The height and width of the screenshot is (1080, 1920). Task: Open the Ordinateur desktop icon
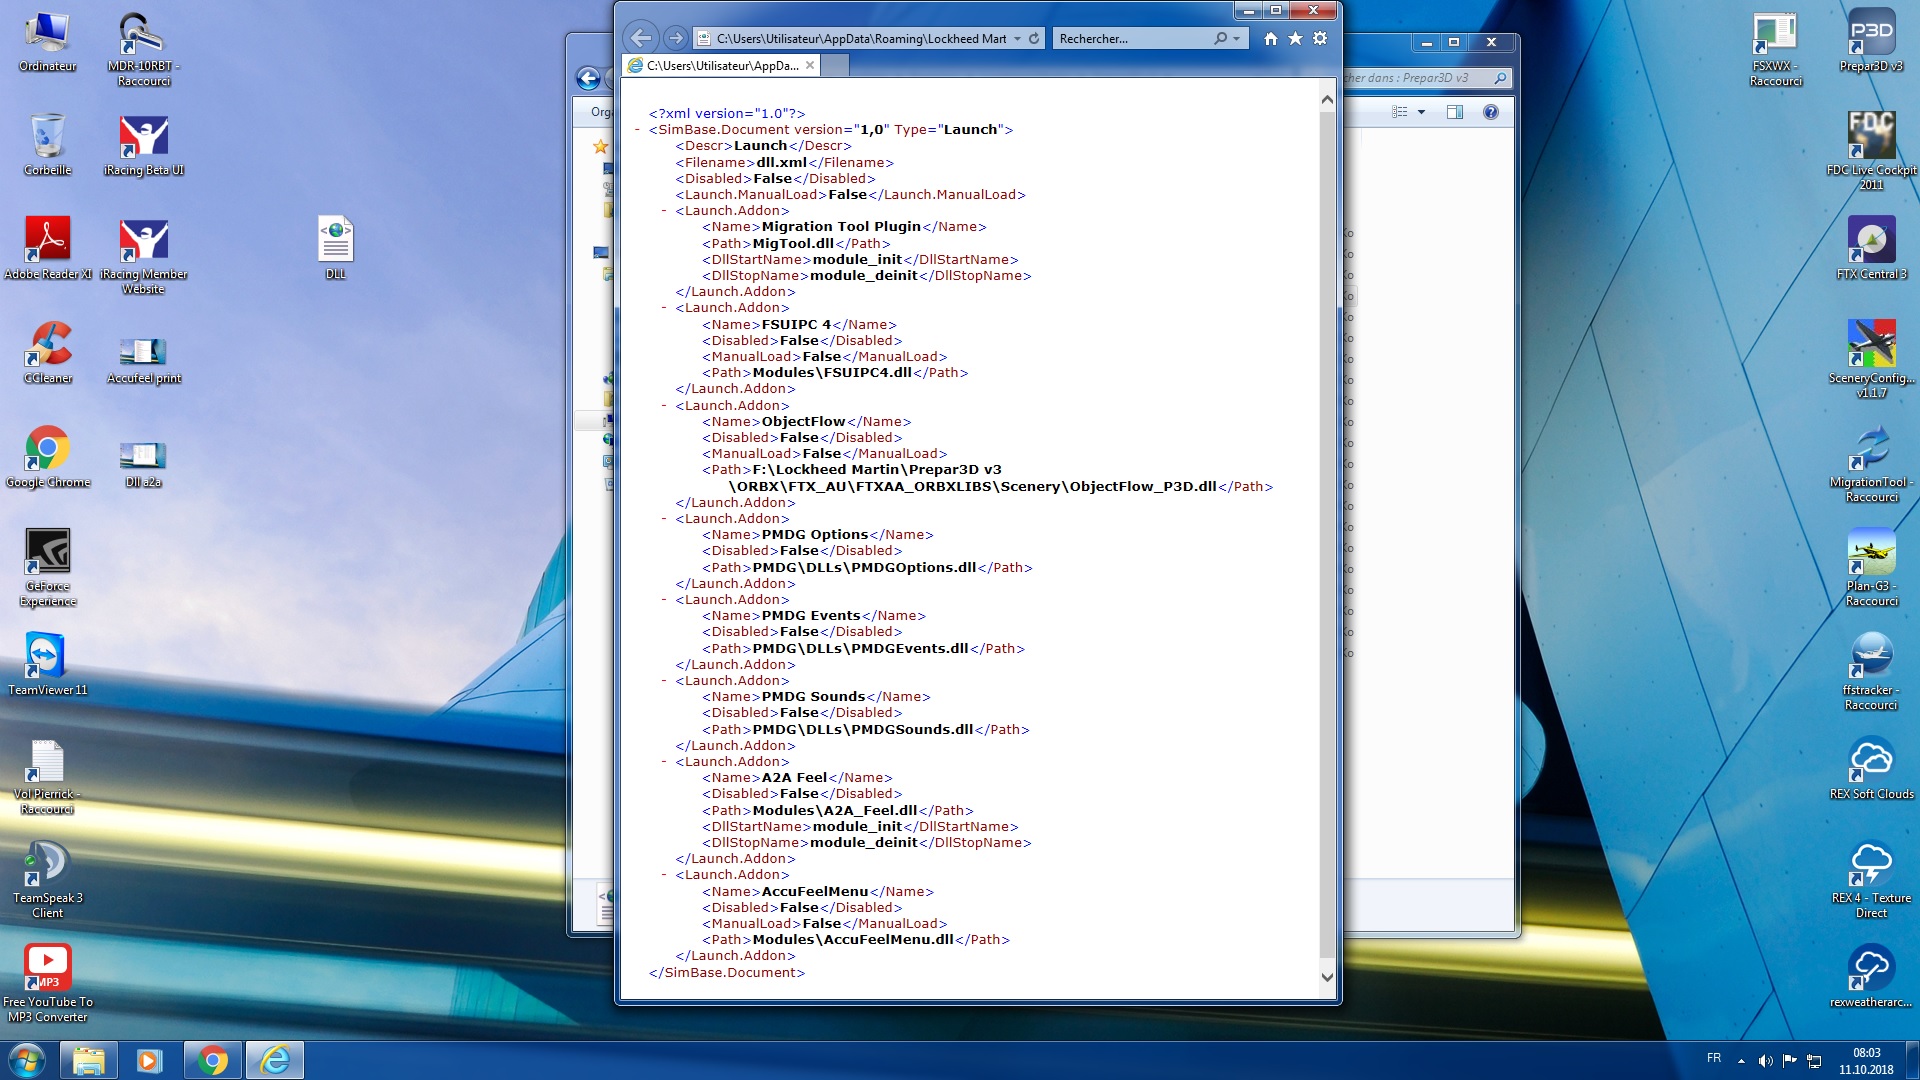pyautogui.click(x=47, y=41)
